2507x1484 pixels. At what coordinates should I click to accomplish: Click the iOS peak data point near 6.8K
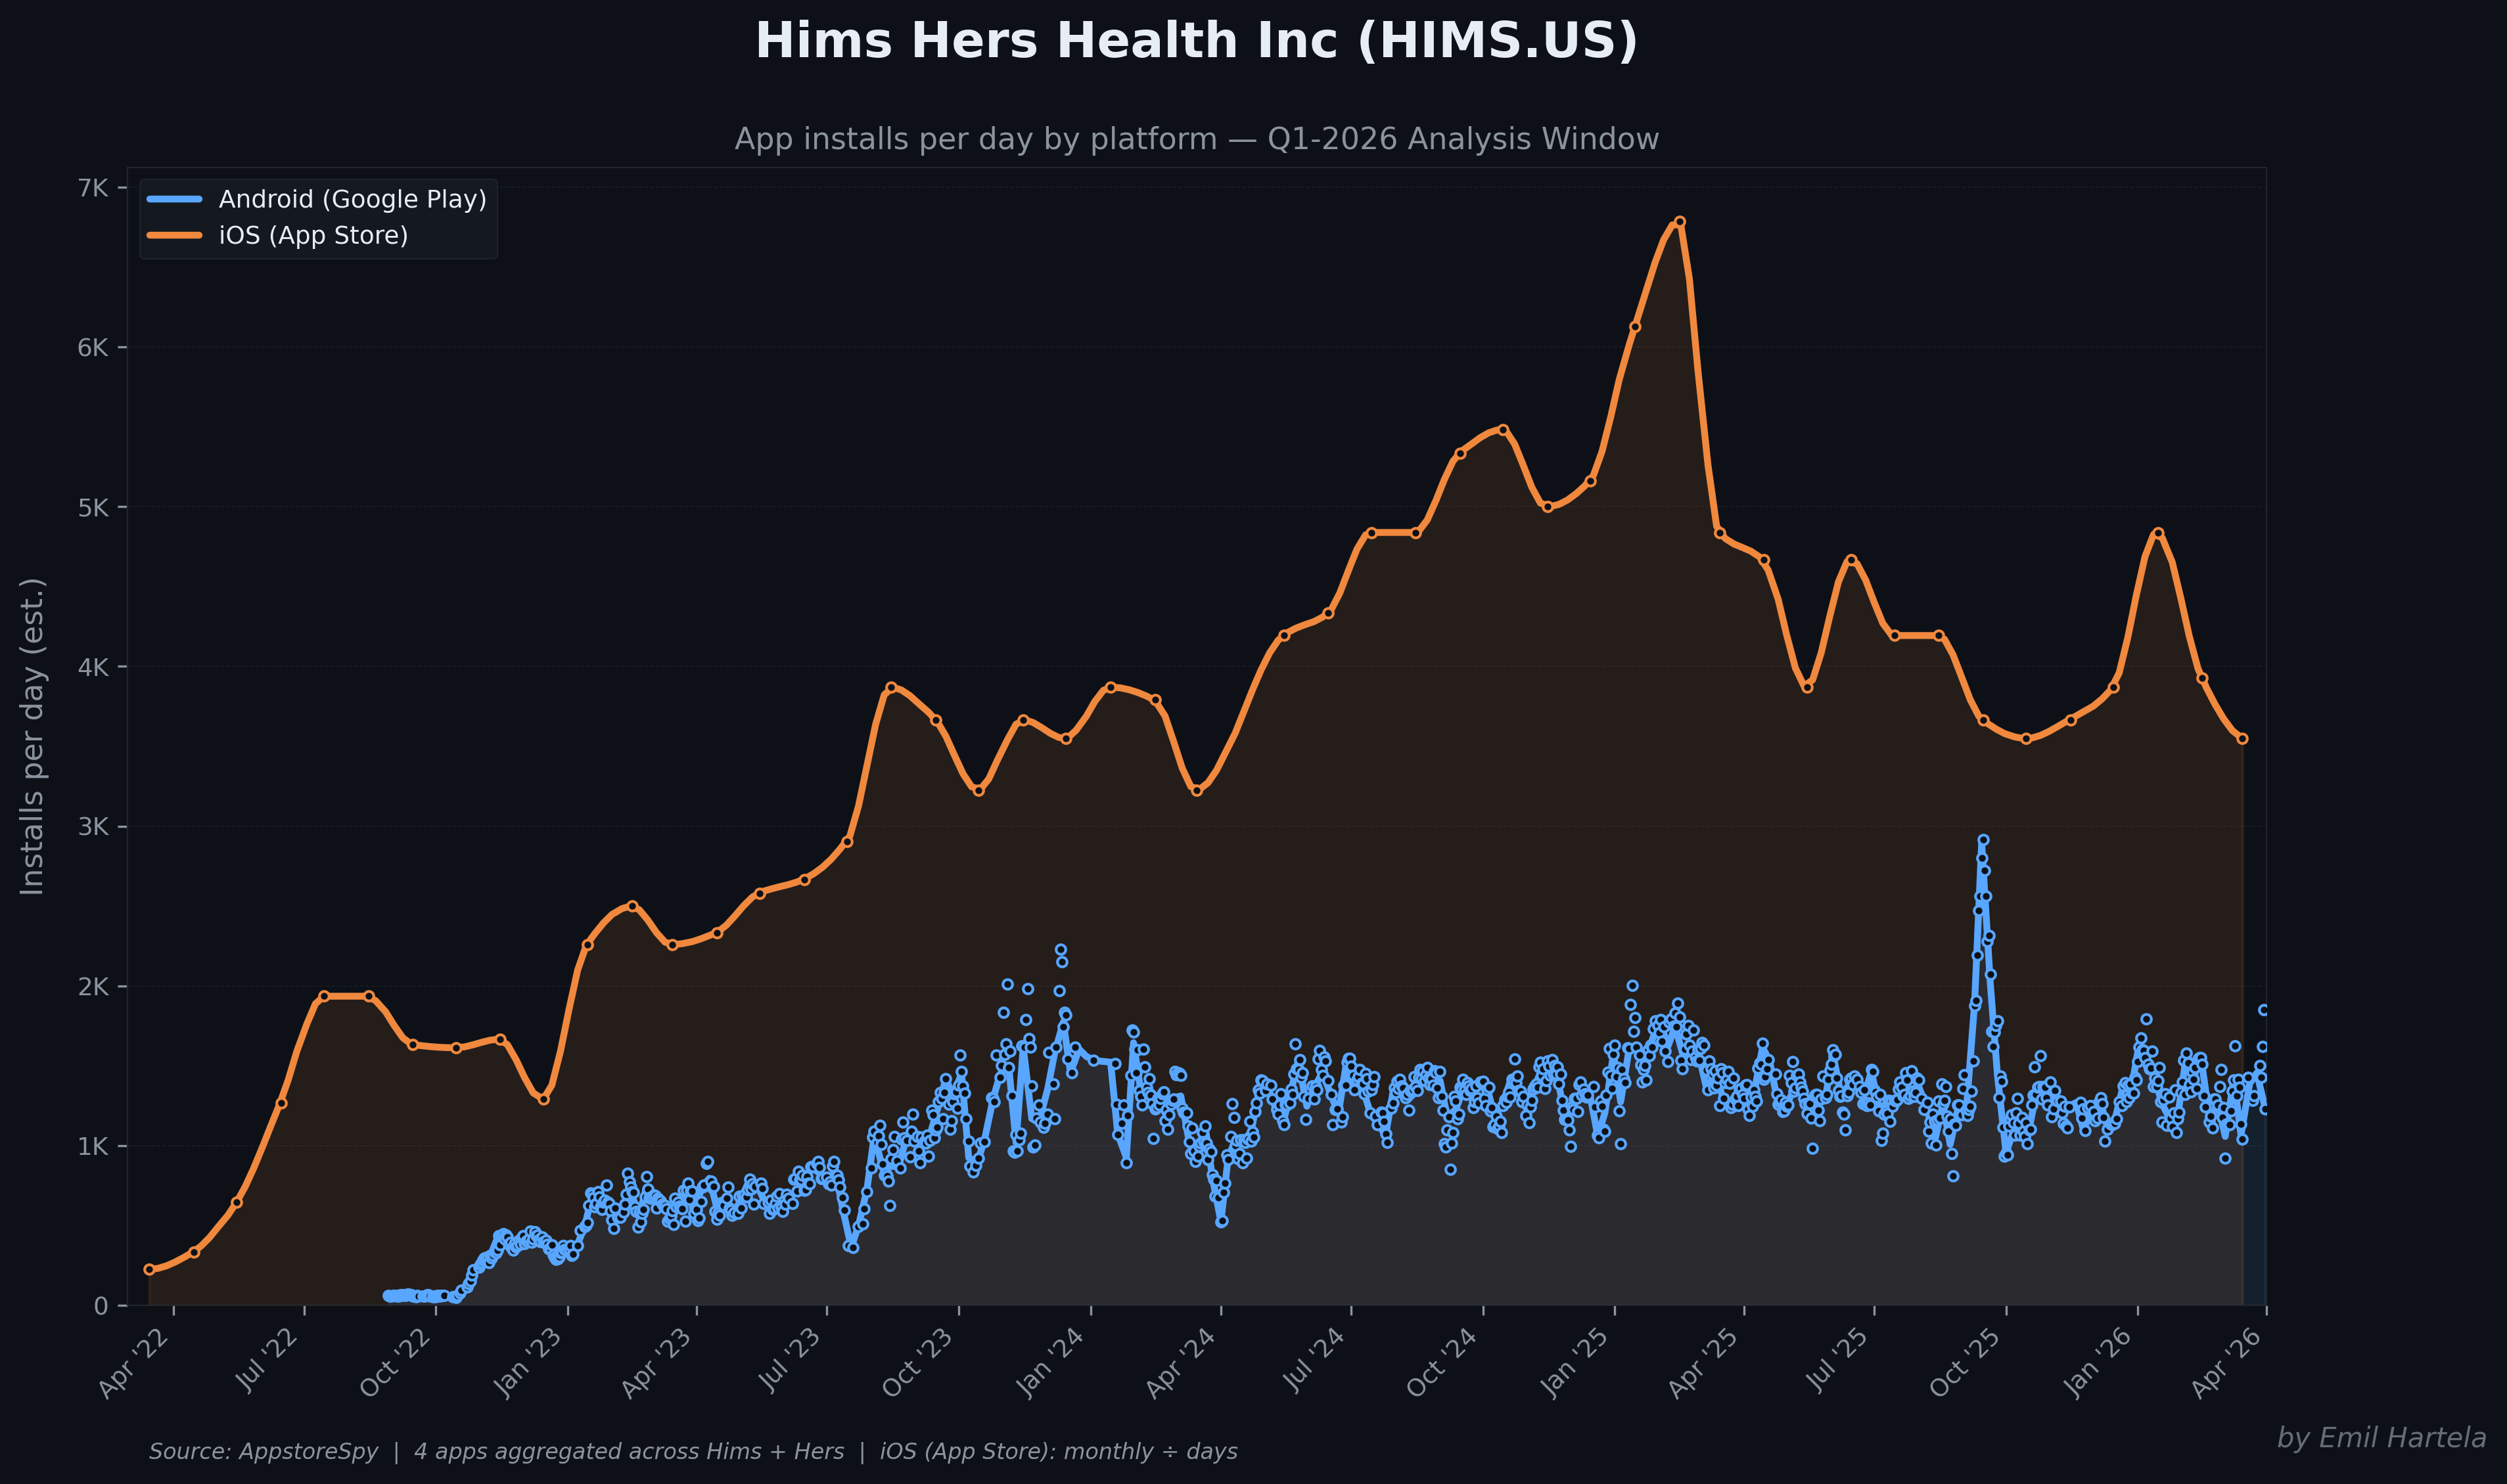(x=1679, y=222)
